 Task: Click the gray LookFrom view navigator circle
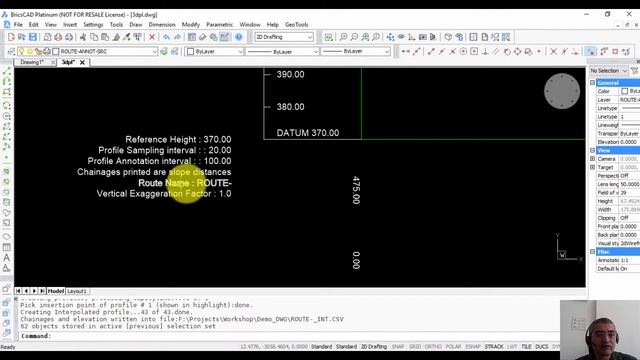pos(562,91)
